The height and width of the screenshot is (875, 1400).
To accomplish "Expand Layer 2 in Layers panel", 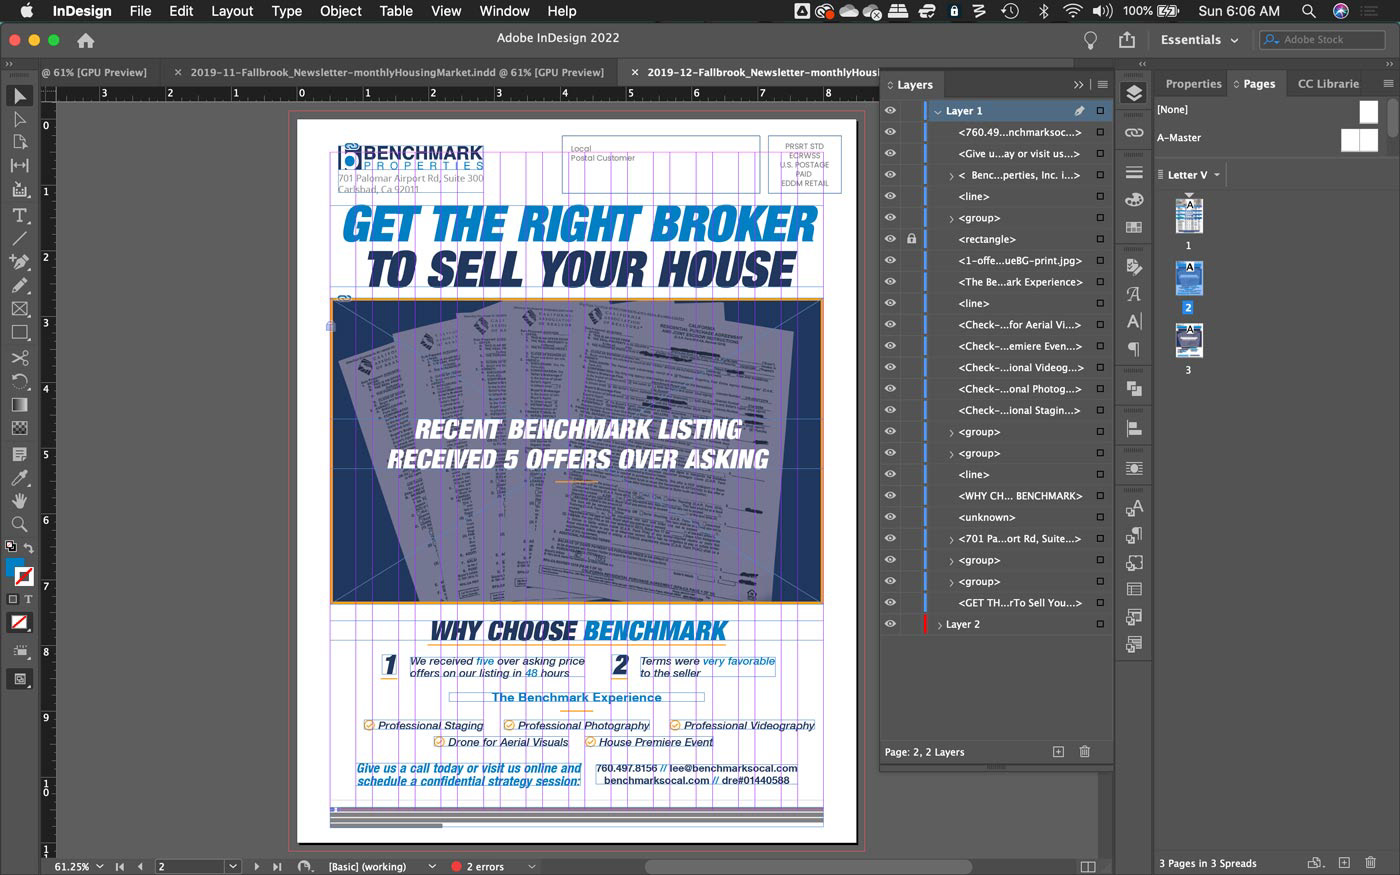I will (x=939, y=624).
